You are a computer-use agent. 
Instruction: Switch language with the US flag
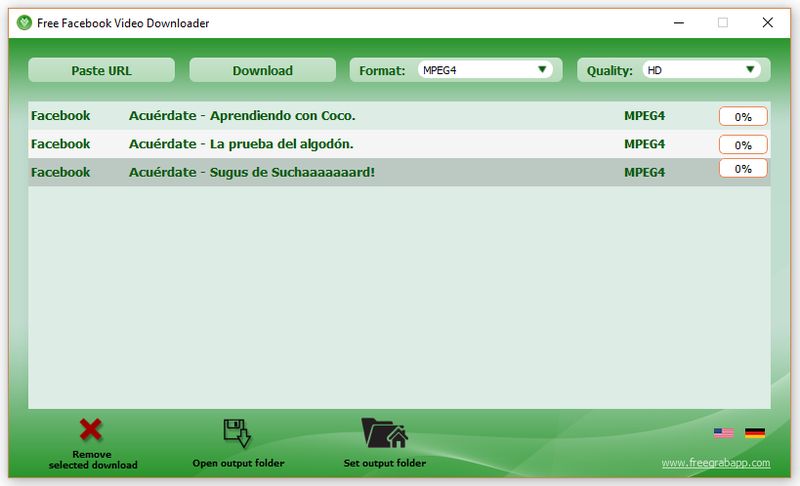(x=723, y=433)
